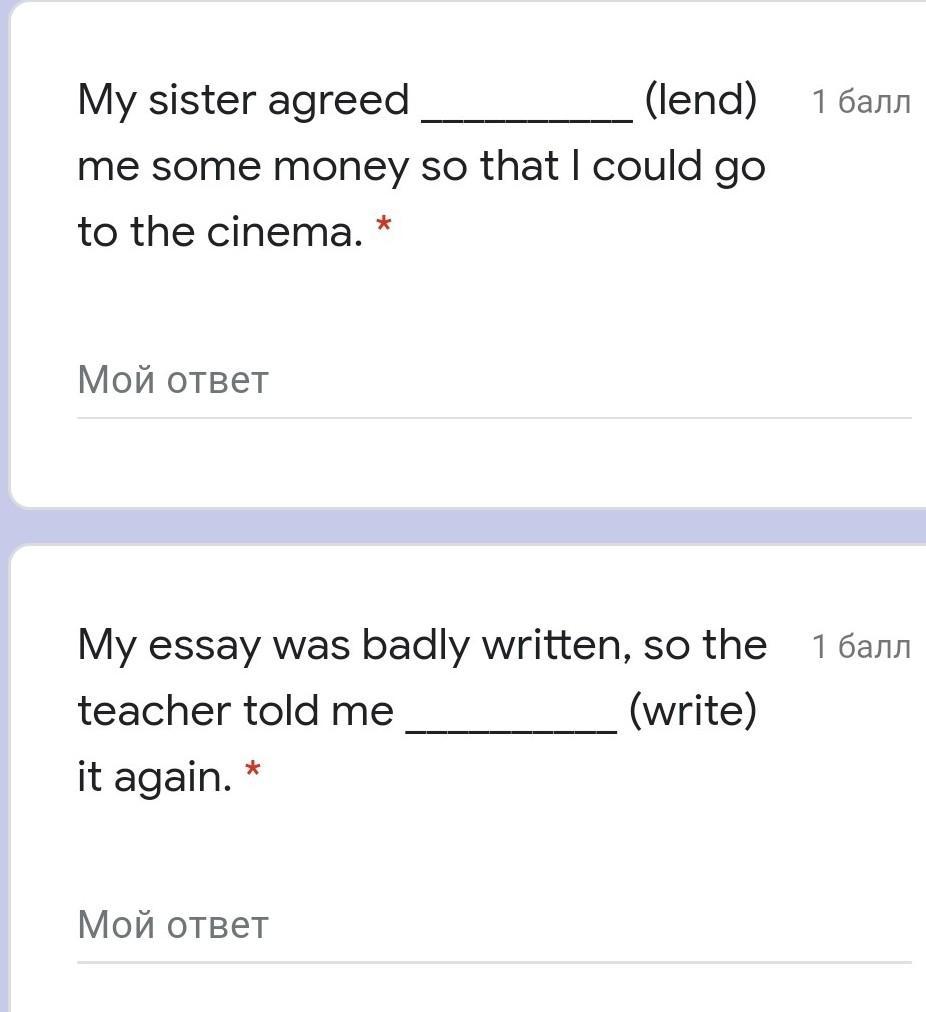The height and width of the screenshot is (1012, 926).
Task: Click the underline of the first answer field
Action: [494, 418]
